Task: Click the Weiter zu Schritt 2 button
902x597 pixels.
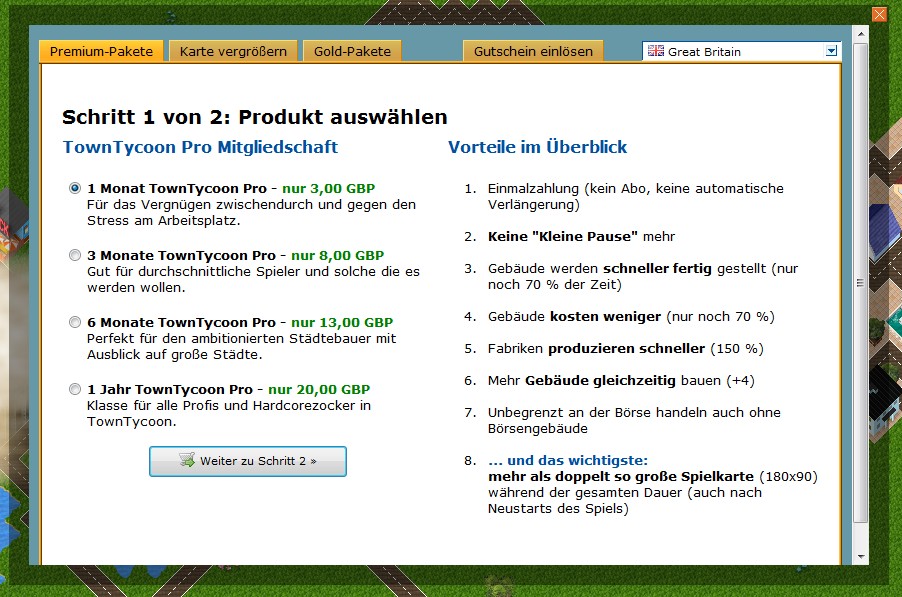Action: (x=248, y=461)
